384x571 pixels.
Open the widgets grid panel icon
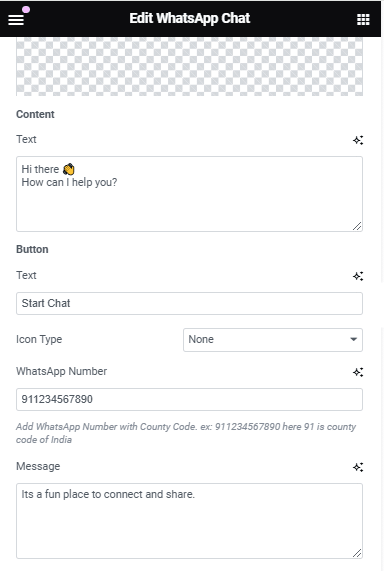363,19
